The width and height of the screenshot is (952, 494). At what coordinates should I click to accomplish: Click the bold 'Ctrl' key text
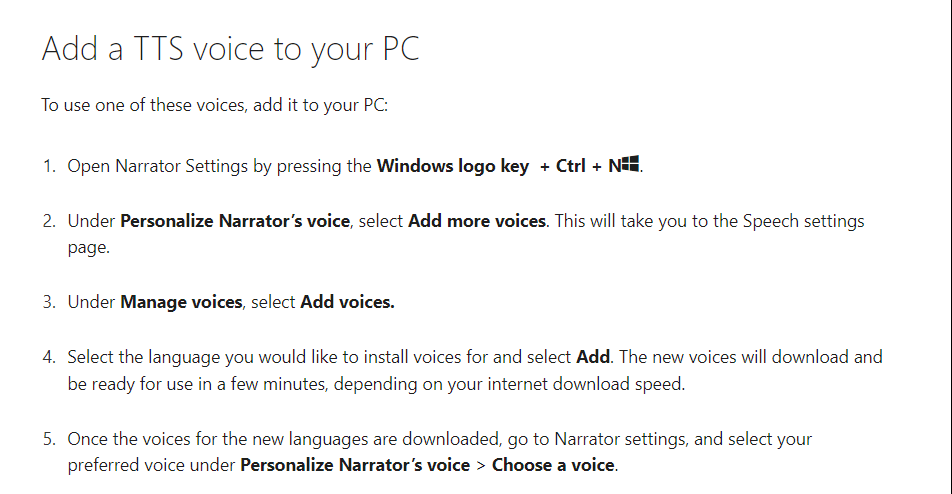571,166
